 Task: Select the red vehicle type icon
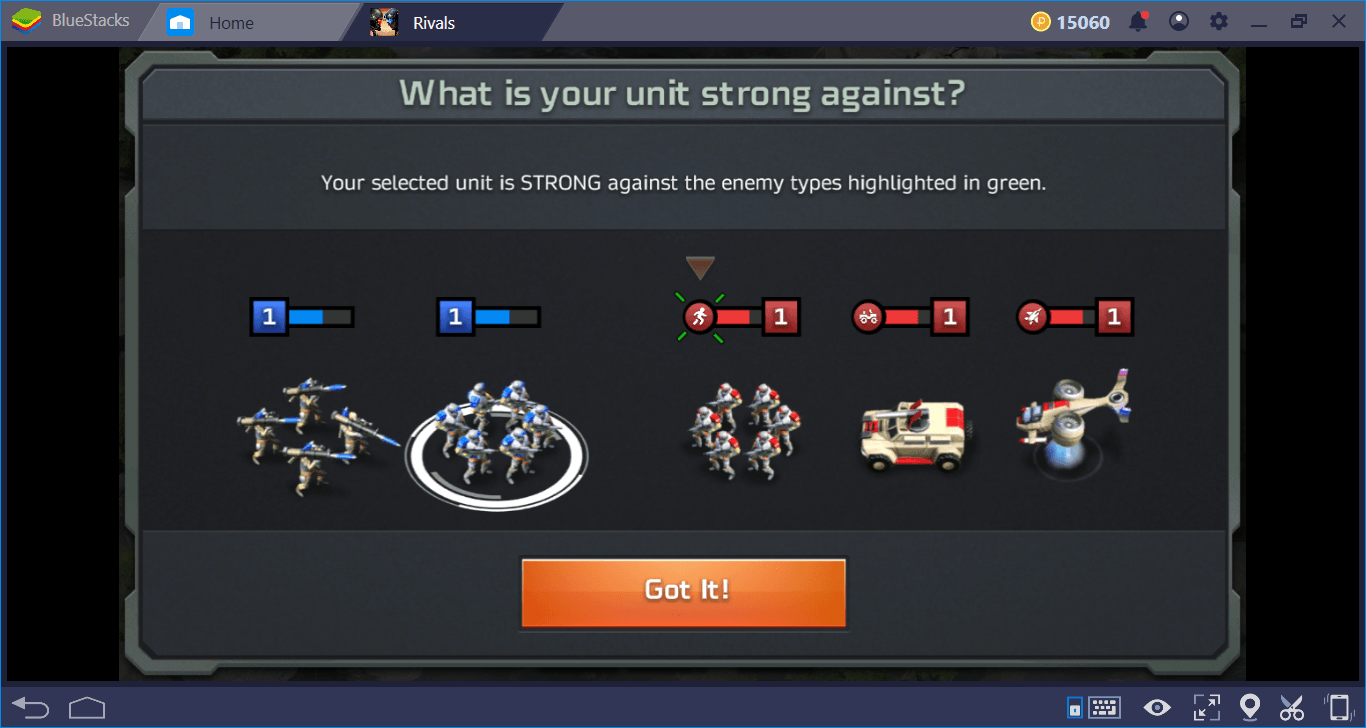point(867,317)
